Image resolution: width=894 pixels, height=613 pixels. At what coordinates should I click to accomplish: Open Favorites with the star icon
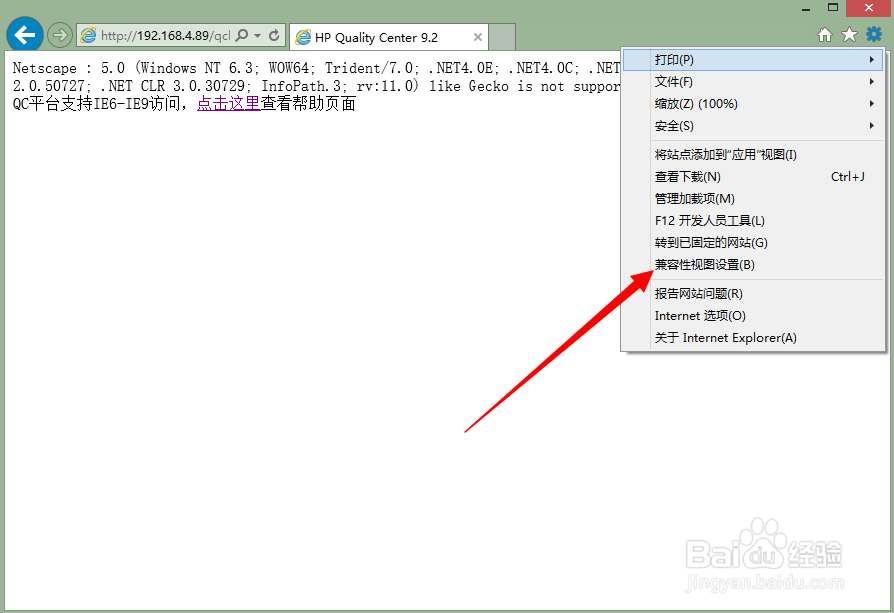coord(849,35)
